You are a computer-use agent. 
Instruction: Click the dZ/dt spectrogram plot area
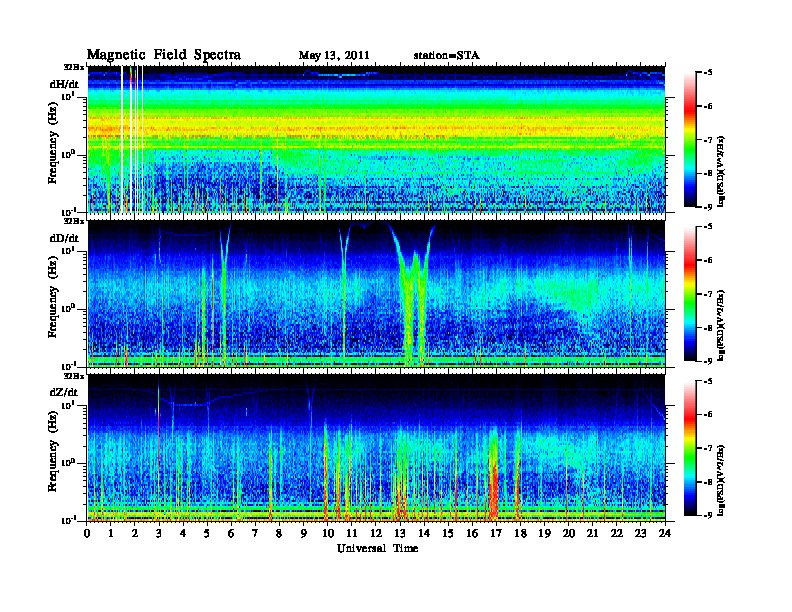coord(376,448)
